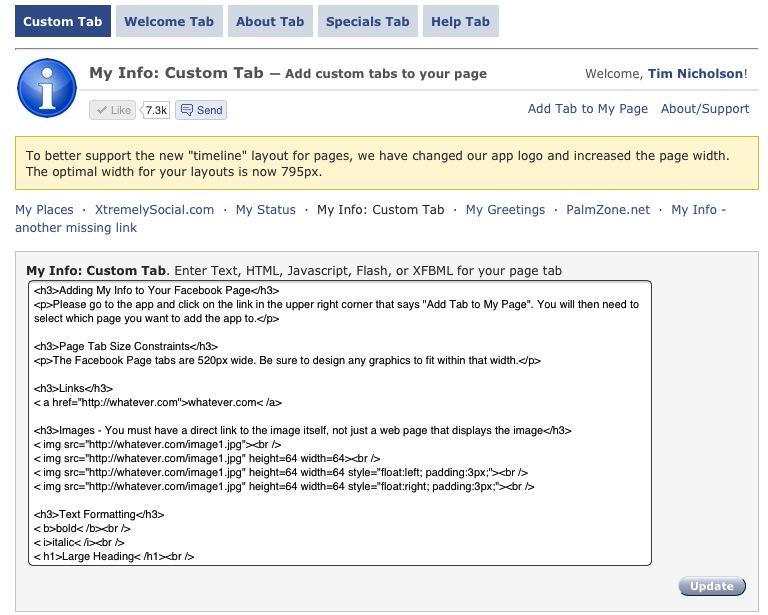
Task: Switch to the Custom Tab
Action: coord(63,21)
